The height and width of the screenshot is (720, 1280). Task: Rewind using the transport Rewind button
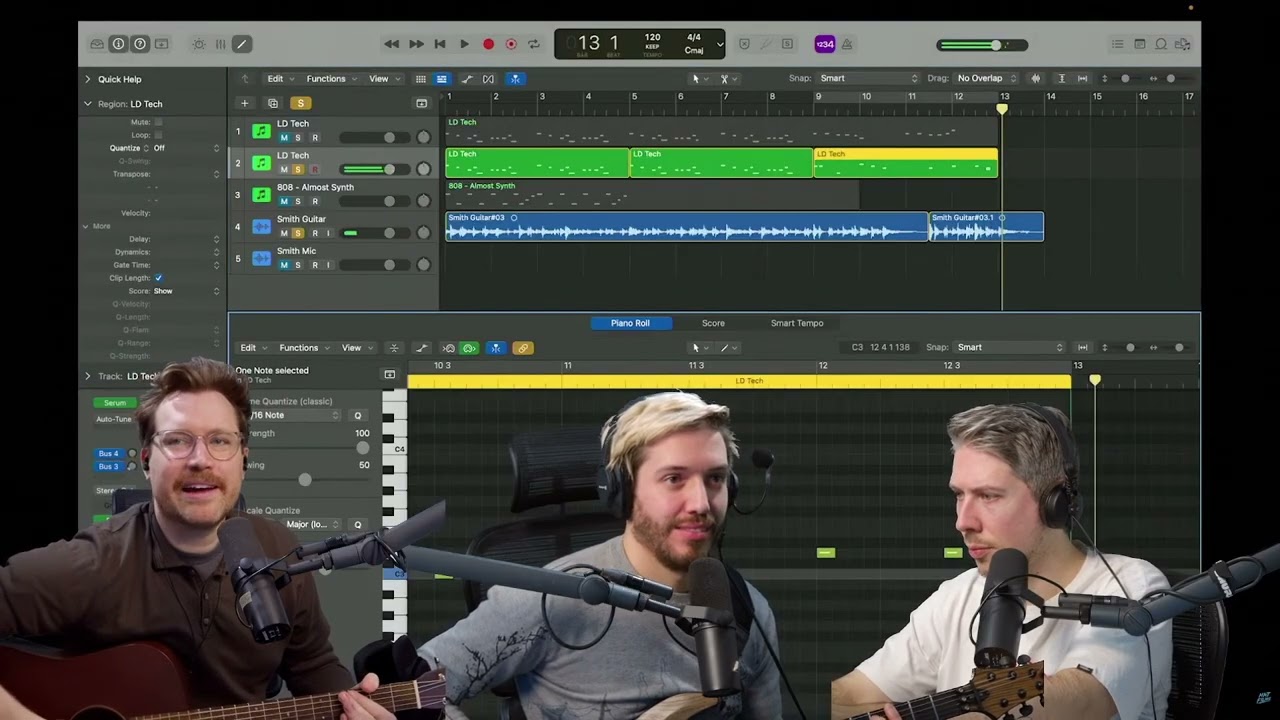(392, 44)
